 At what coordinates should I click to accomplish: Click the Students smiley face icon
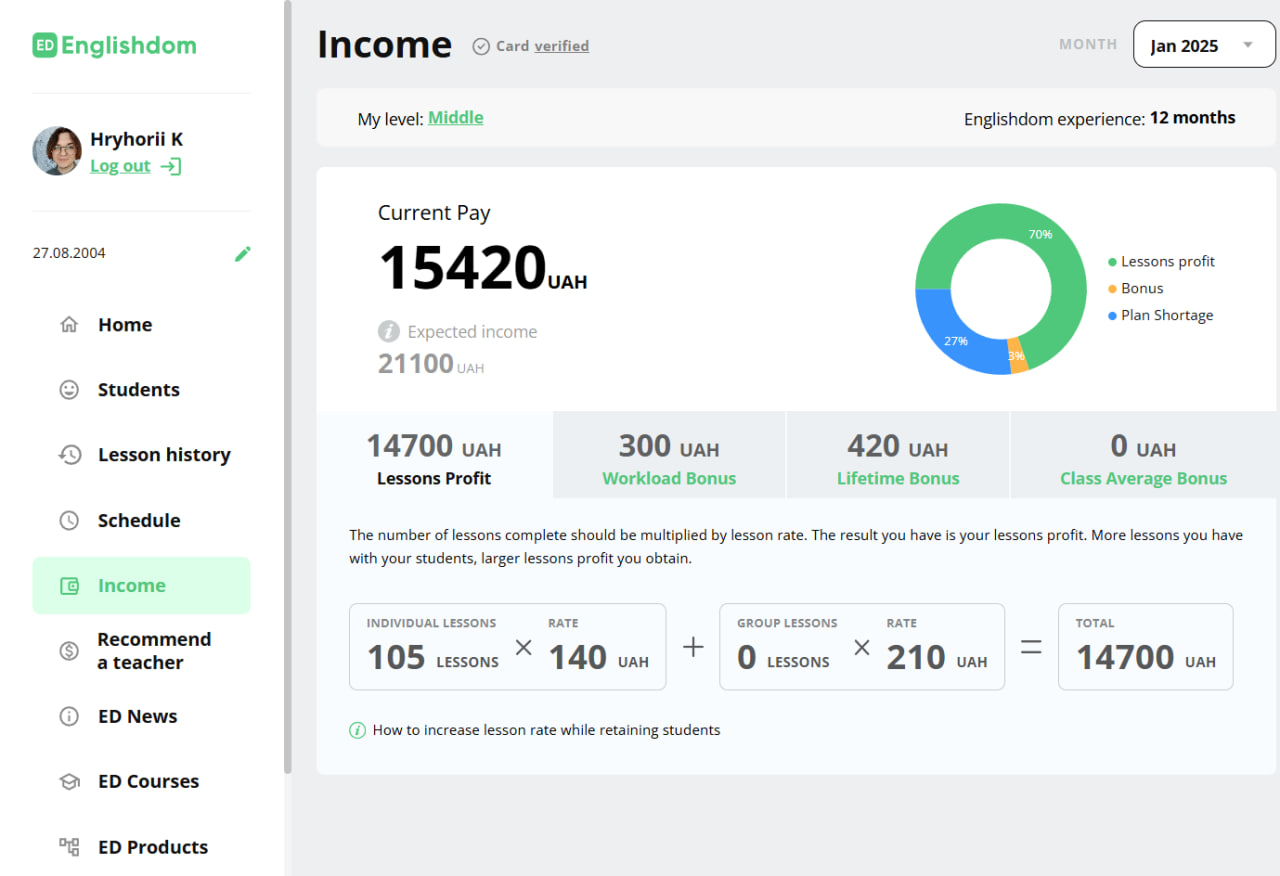(69, 390)
